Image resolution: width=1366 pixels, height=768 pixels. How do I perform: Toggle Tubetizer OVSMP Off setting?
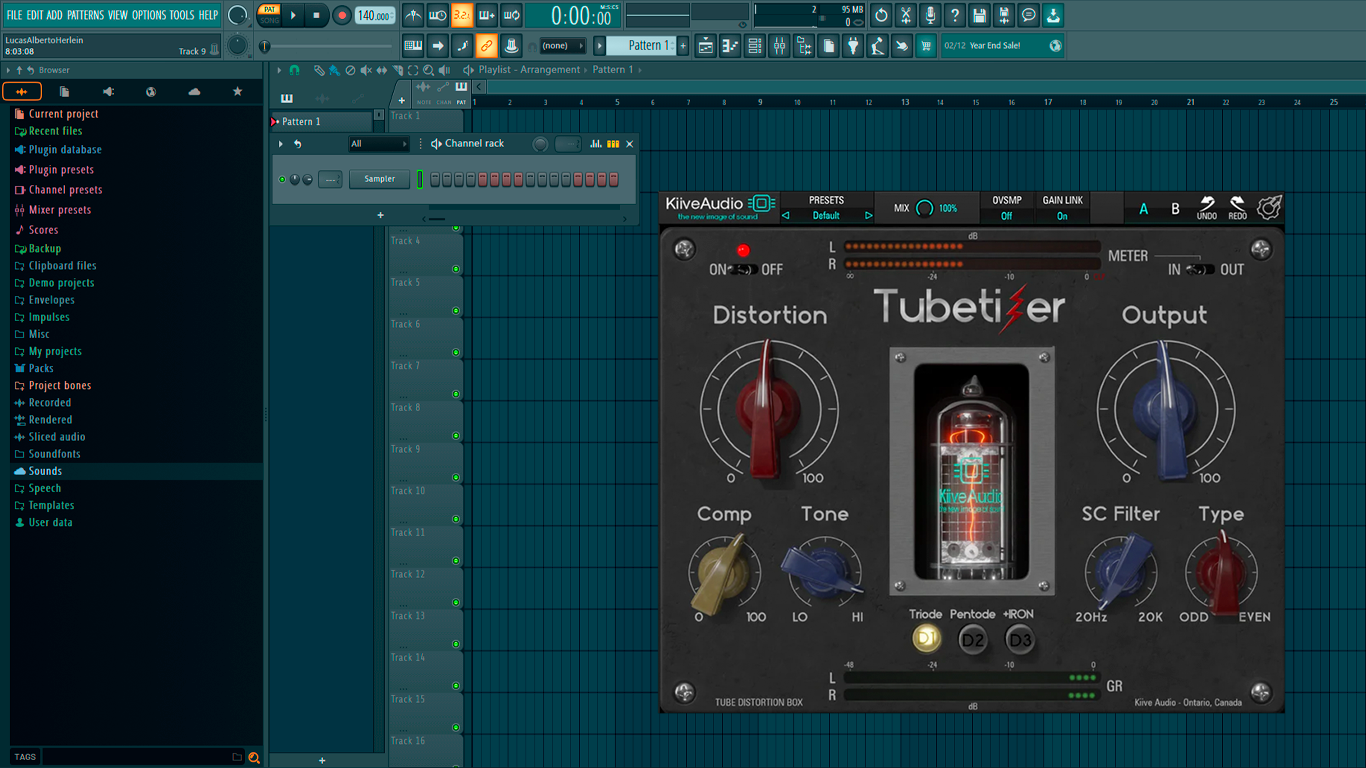[1006, 208]
